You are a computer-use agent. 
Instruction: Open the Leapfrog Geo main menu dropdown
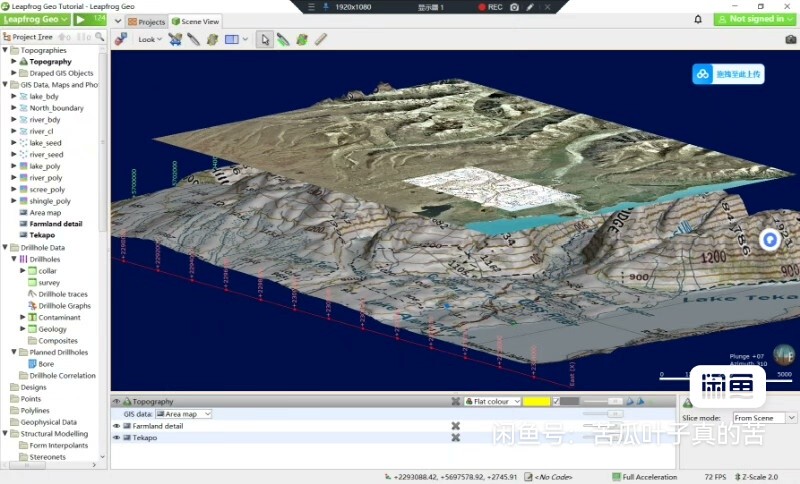click(x=35, y=19)
